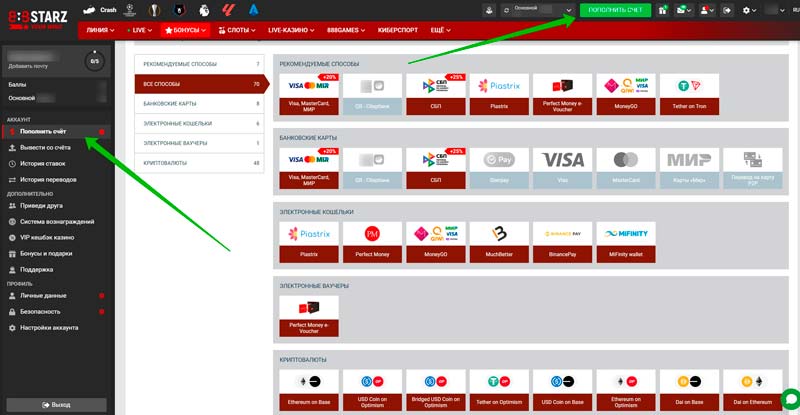800x415 pixels.
Task: Open the green live chat bubble
Action: tap(789, 397)
